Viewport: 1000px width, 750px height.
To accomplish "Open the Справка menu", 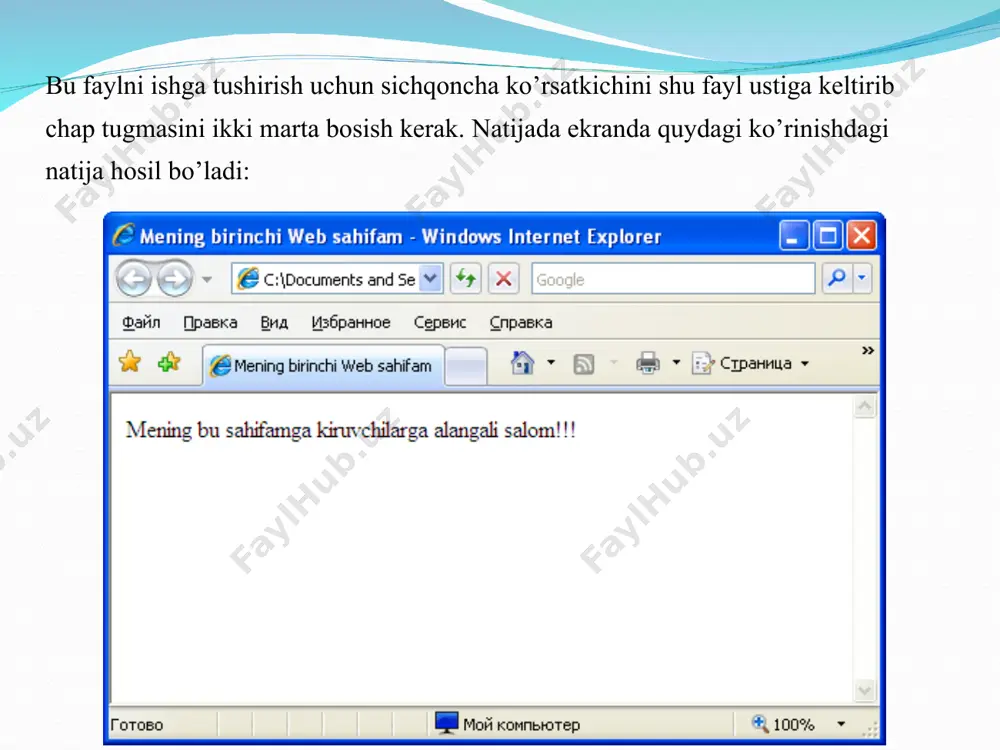I will (520, 323).
